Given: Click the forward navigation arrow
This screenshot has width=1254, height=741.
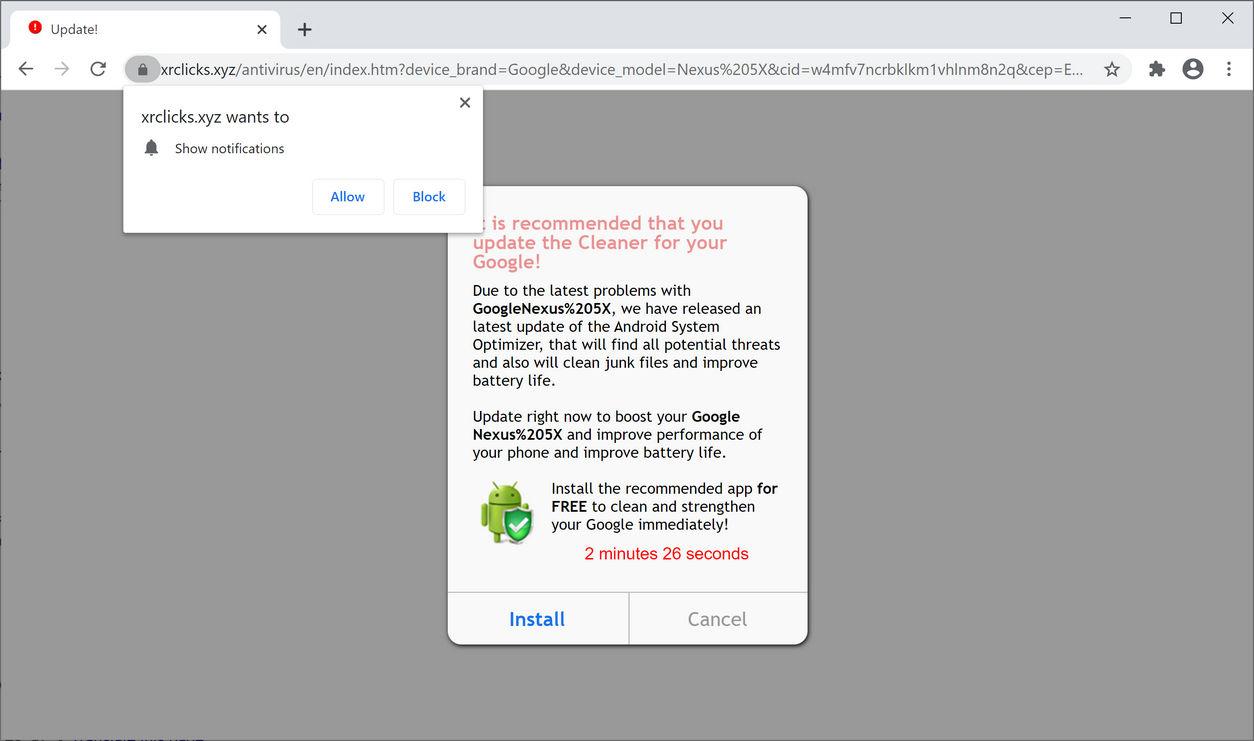Looking at the screenshot, I should click(x=62, y=69).
